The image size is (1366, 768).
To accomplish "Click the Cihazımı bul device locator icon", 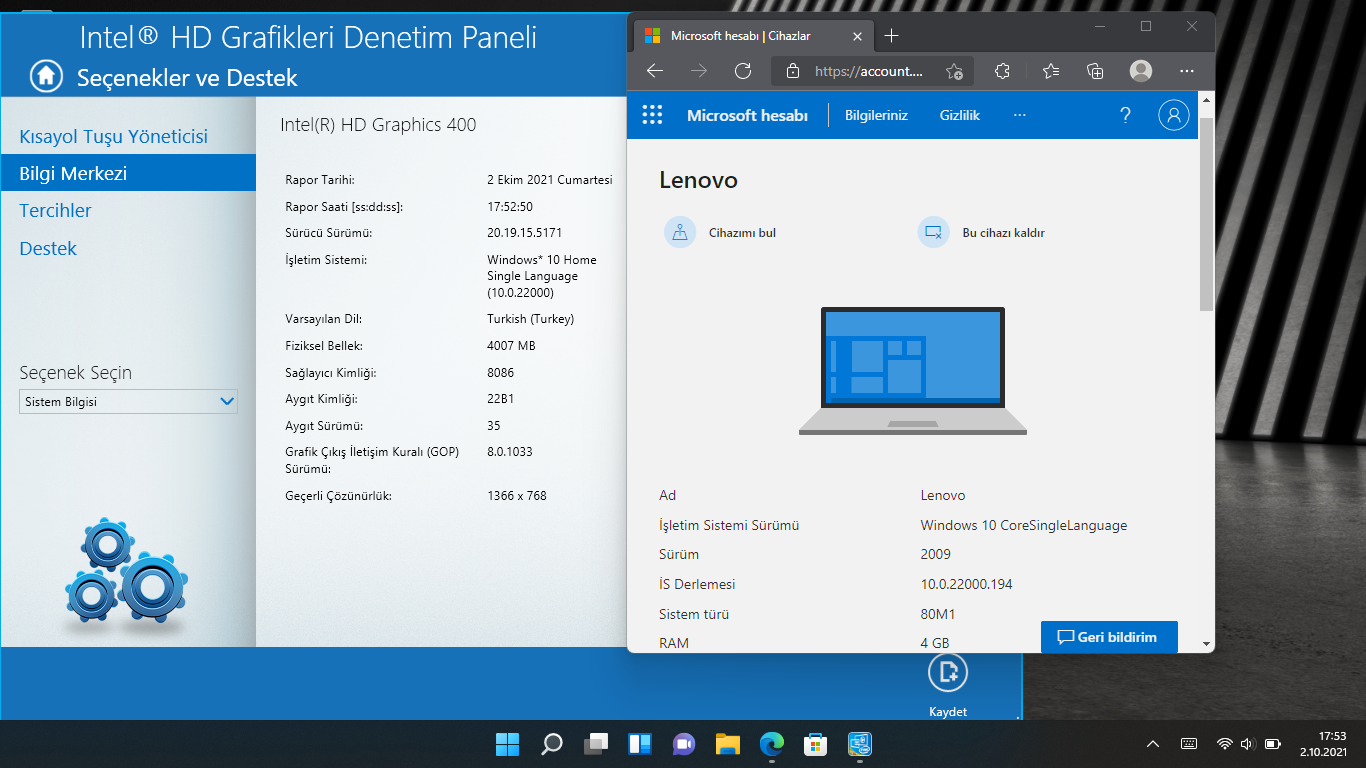I will coord(680,232).
